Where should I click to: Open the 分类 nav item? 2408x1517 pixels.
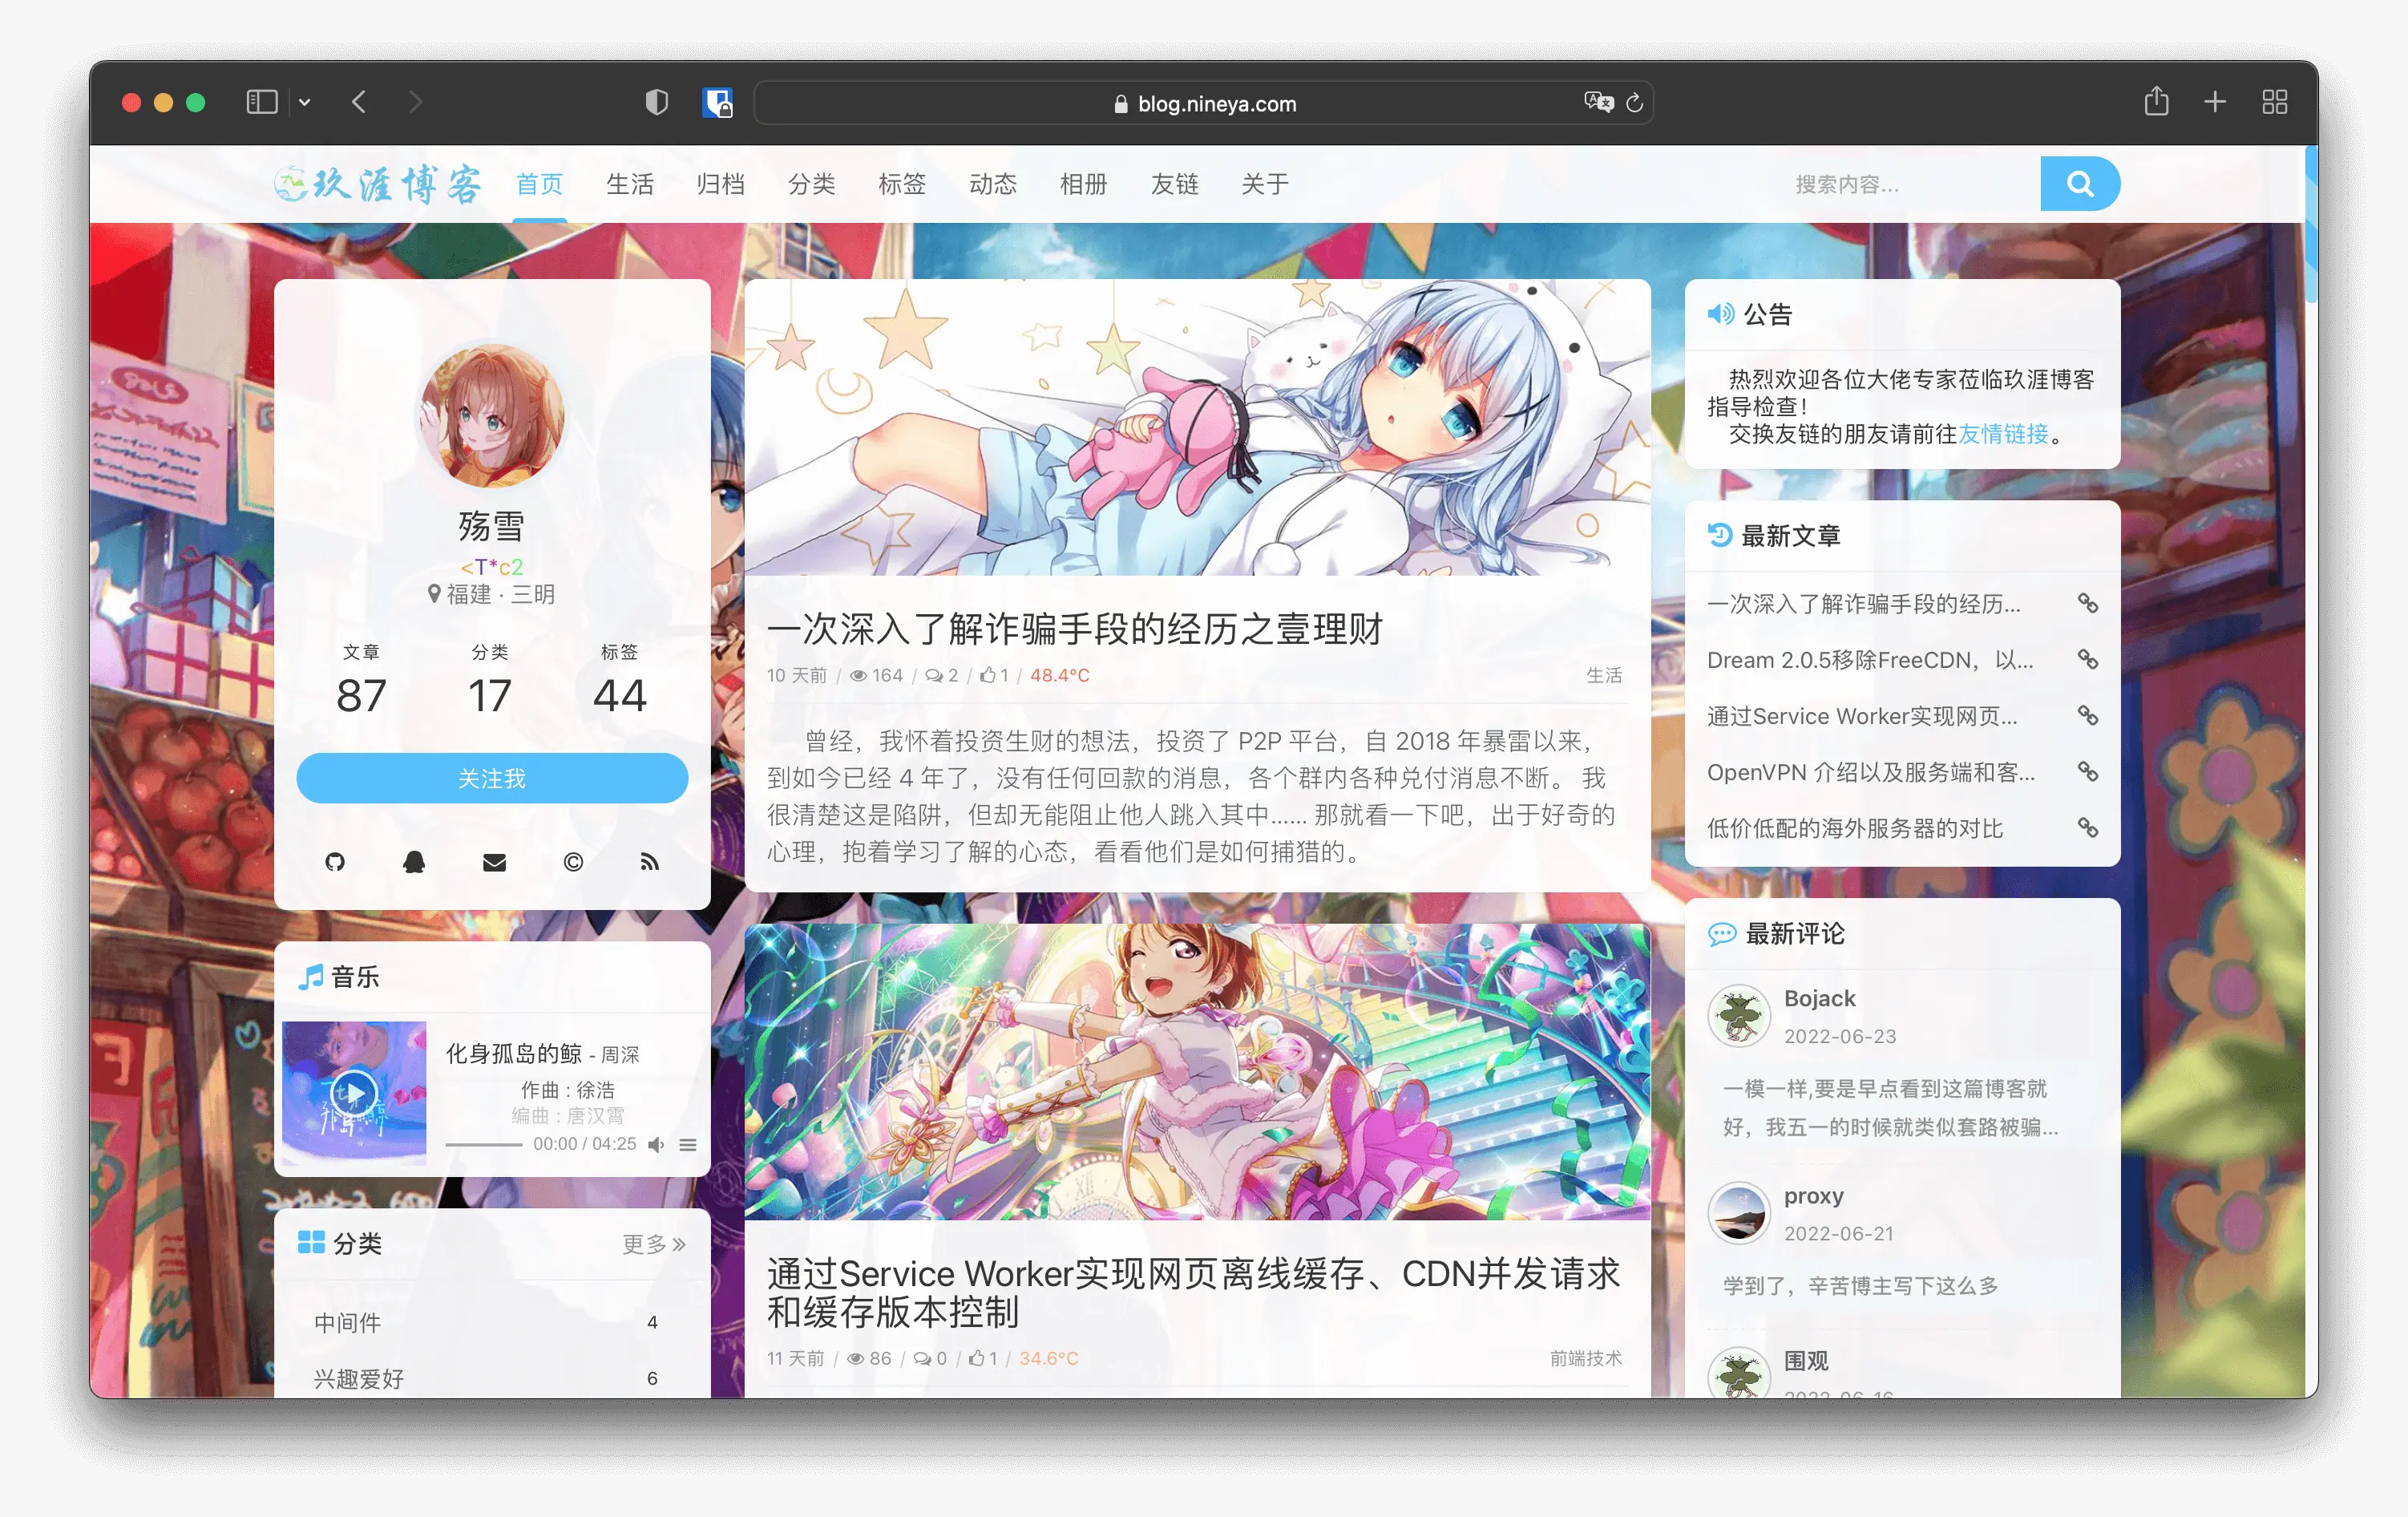pos(812,184)
